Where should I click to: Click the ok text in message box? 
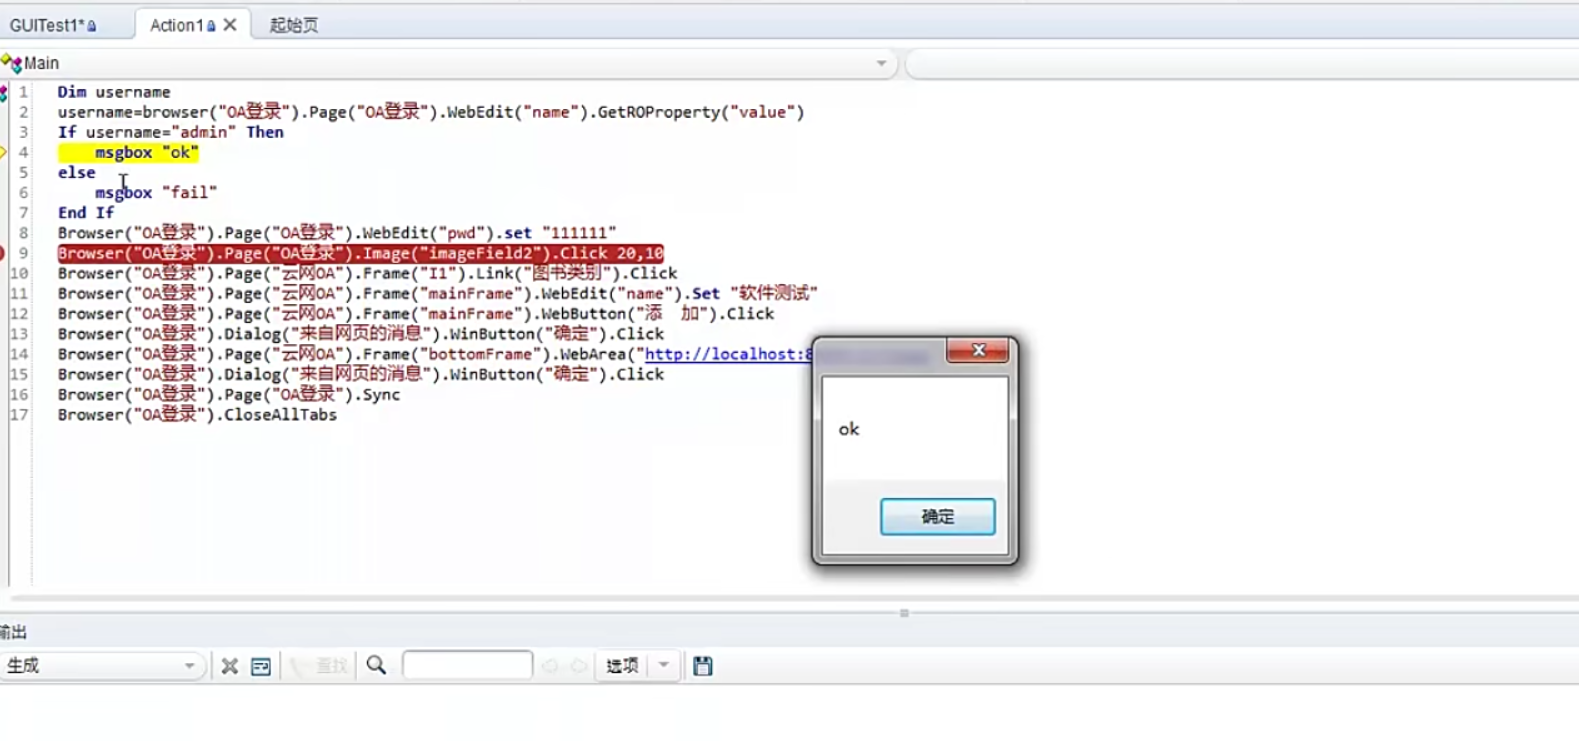click(849, 429)
